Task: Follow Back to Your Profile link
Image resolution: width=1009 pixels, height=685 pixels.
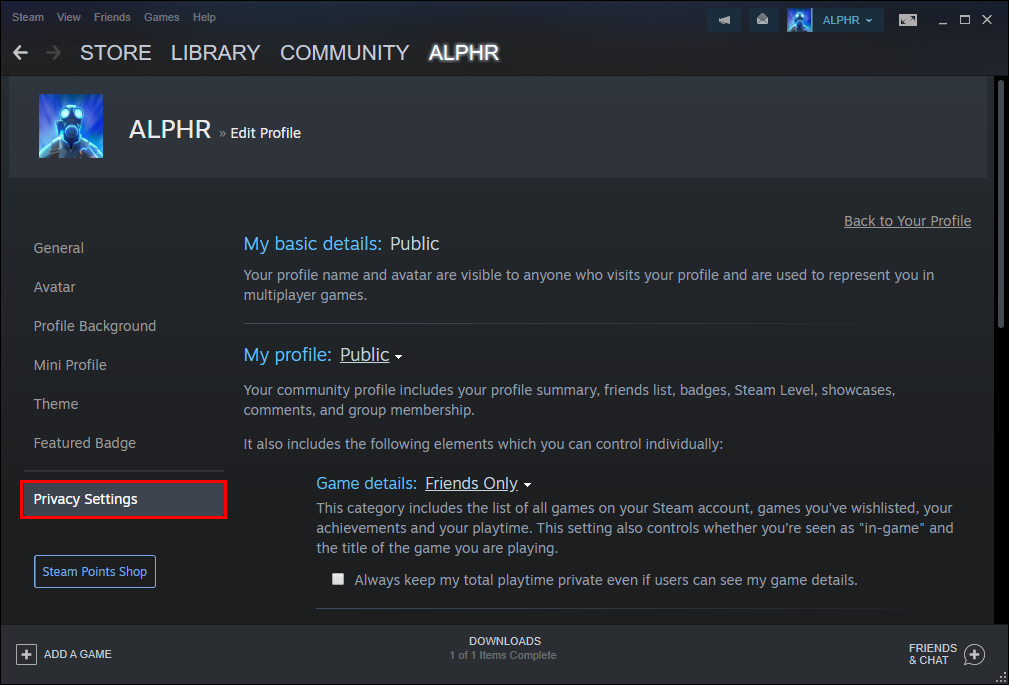Action: pyautogui.click(x=907, y=221)
